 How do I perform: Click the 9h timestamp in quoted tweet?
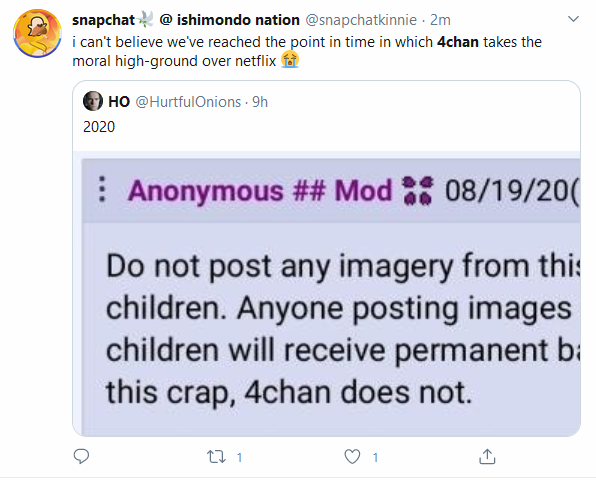click(260, 101)
